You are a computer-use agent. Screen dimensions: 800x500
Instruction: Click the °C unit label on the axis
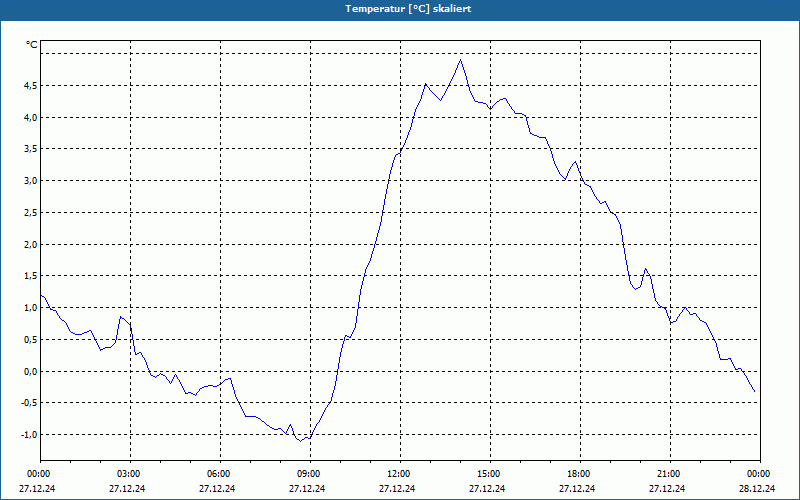32,45
